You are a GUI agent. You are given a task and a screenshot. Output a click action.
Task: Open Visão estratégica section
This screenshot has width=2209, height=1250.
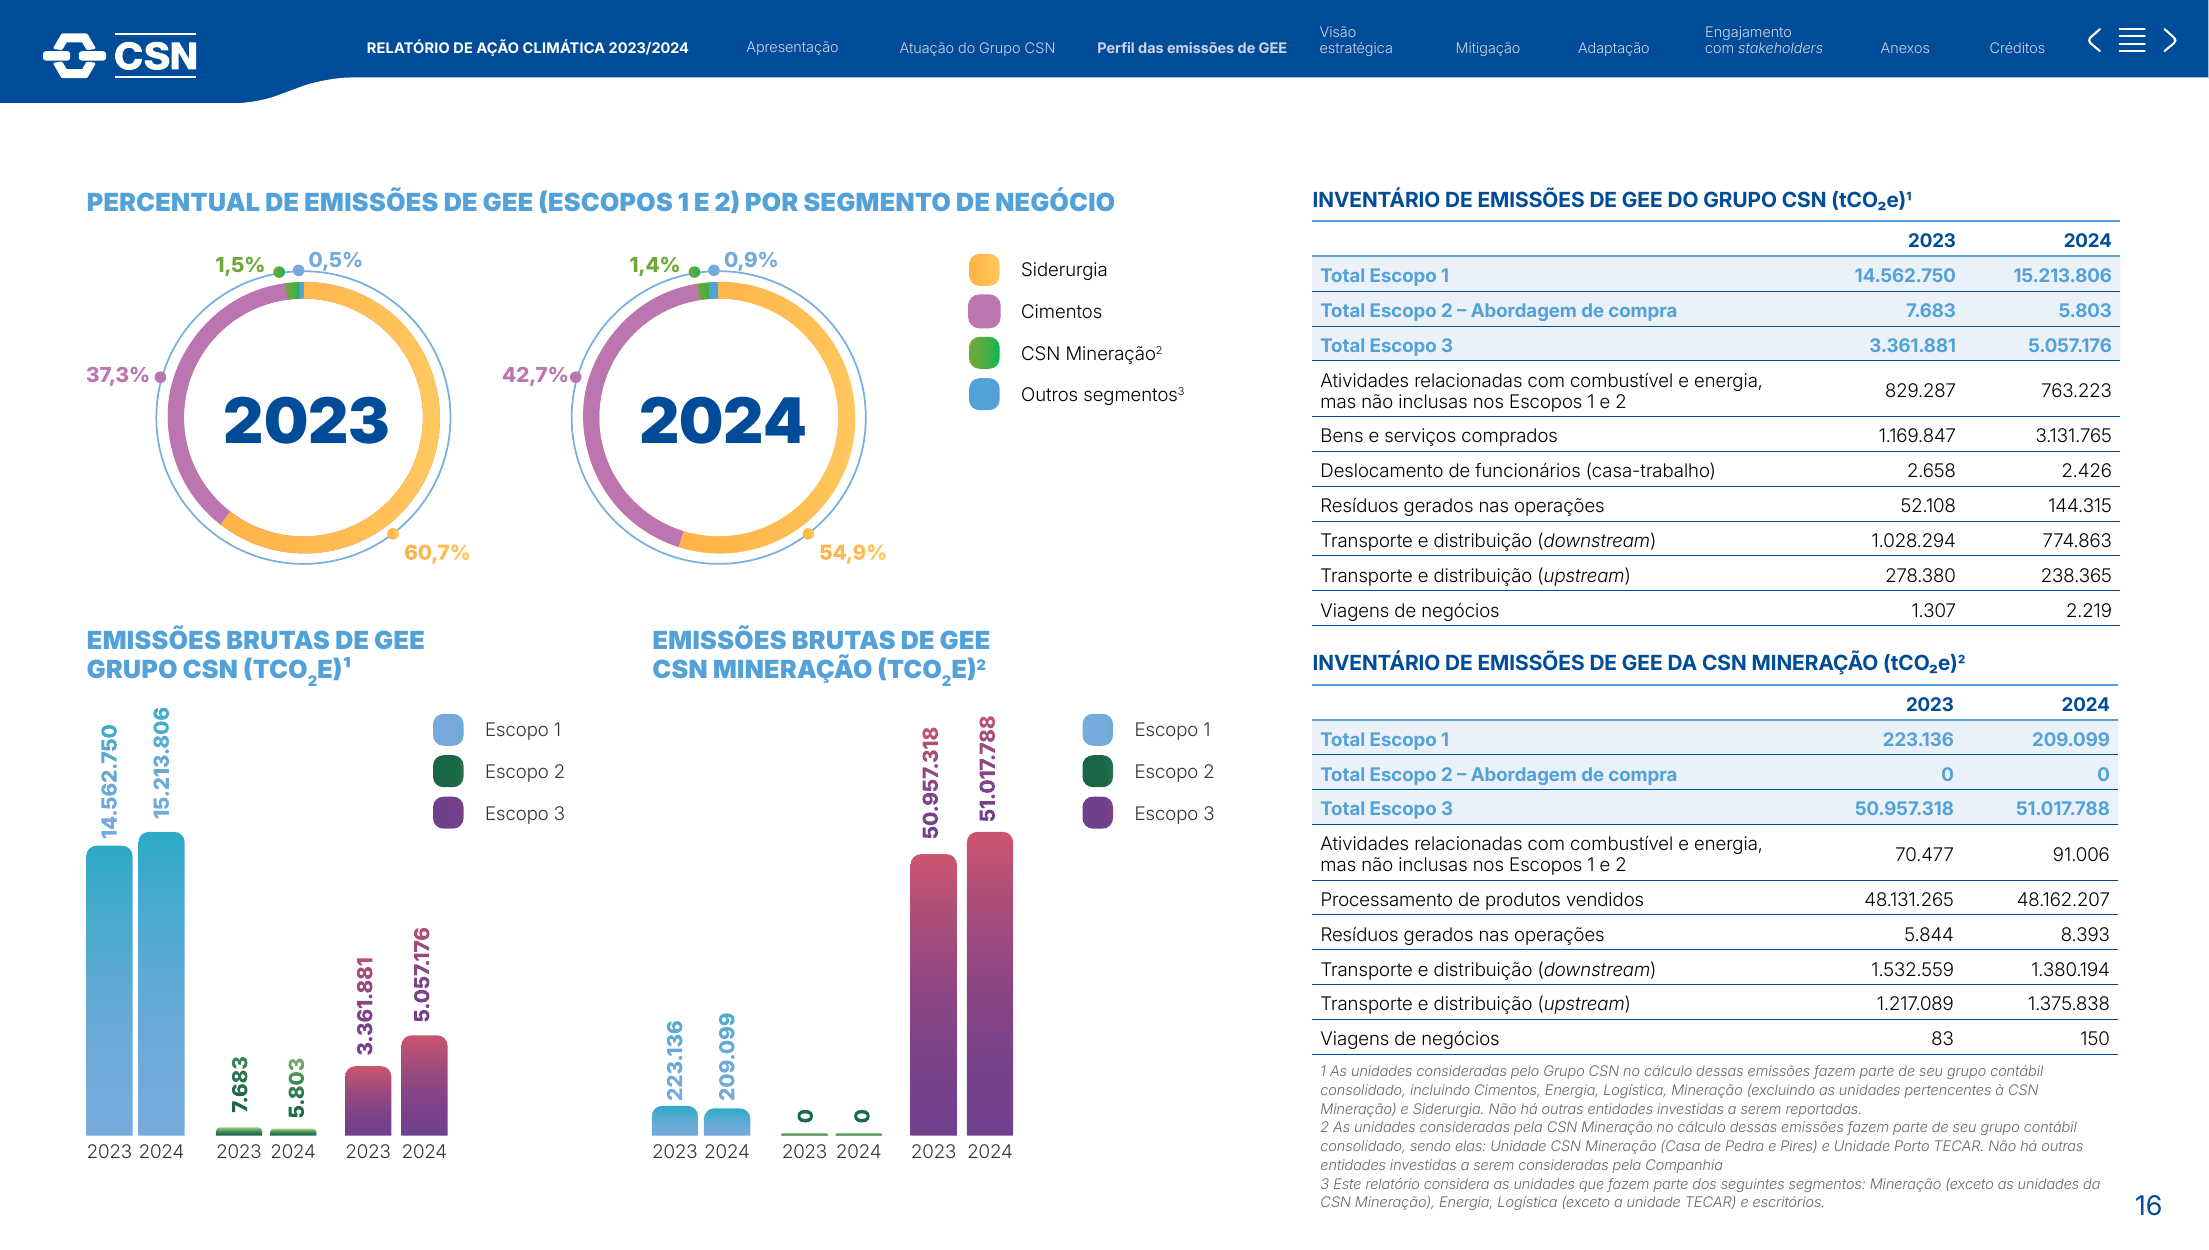point(1355,40)
